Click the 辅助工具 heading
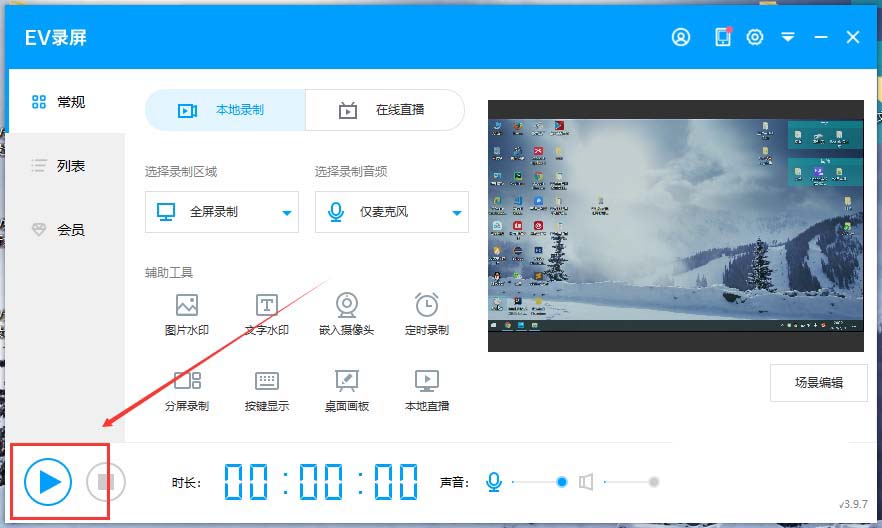The height and width of the screenshot is (528, 882). click(169, 273)
